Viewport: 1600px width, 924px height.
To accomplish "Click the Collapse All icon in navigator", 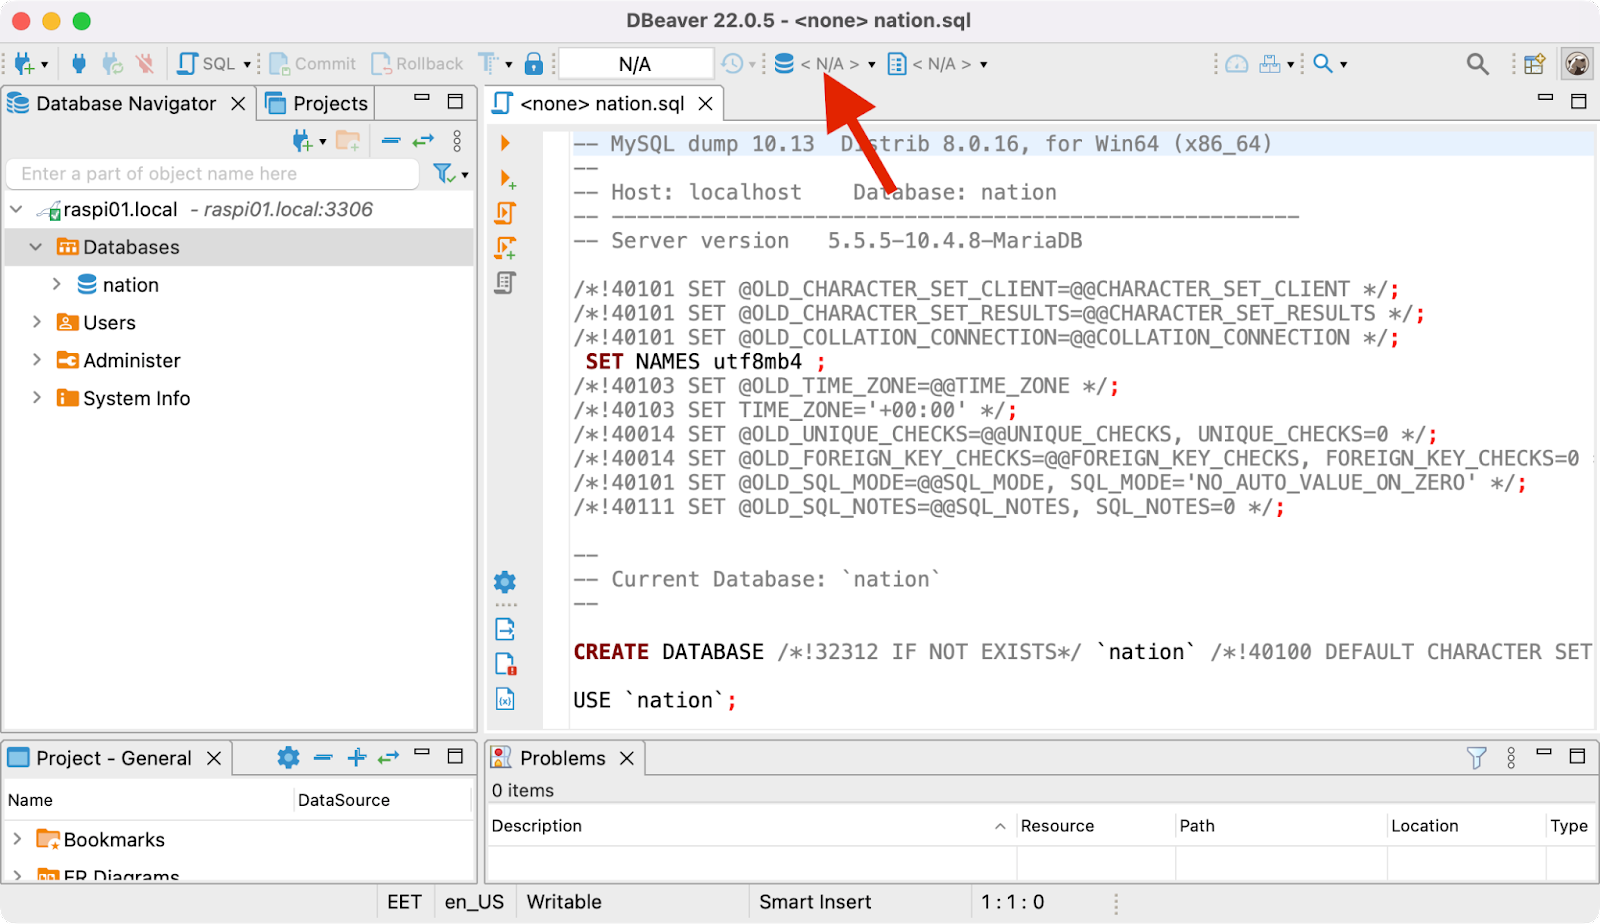I will pos(391,141).
